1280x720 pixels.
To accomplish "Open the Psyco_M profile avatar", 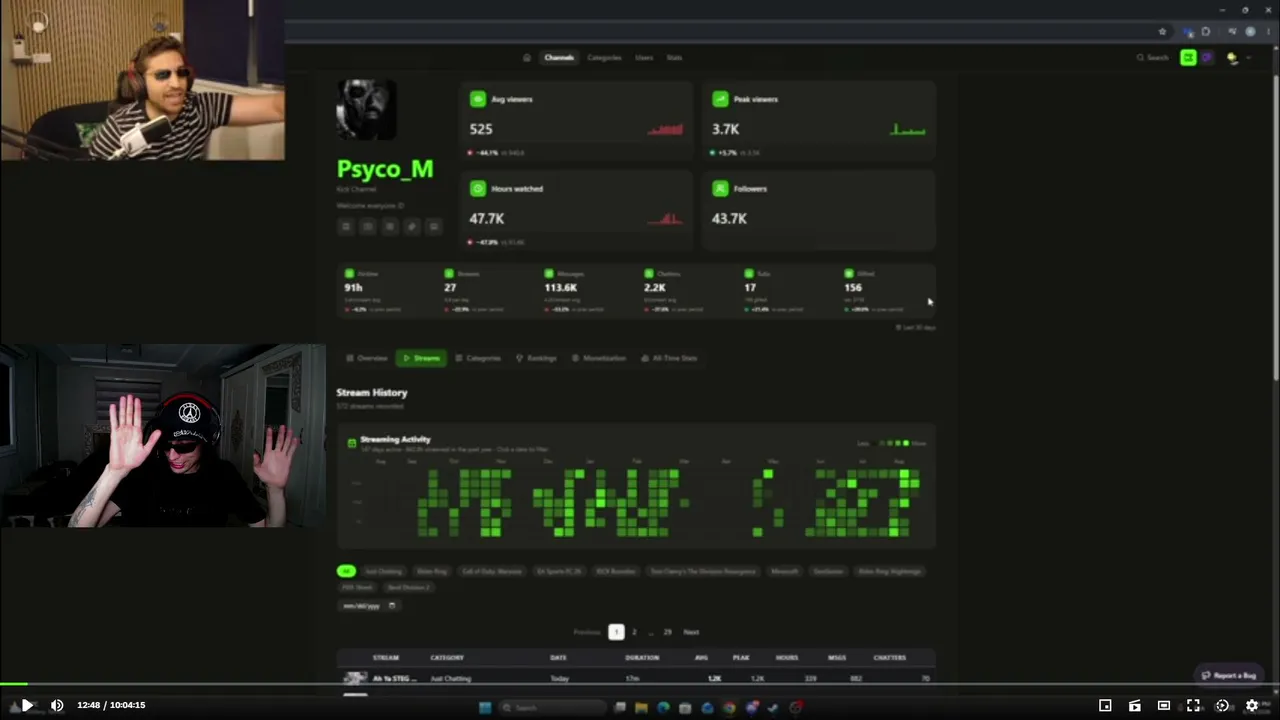I will tap(366, 109).
